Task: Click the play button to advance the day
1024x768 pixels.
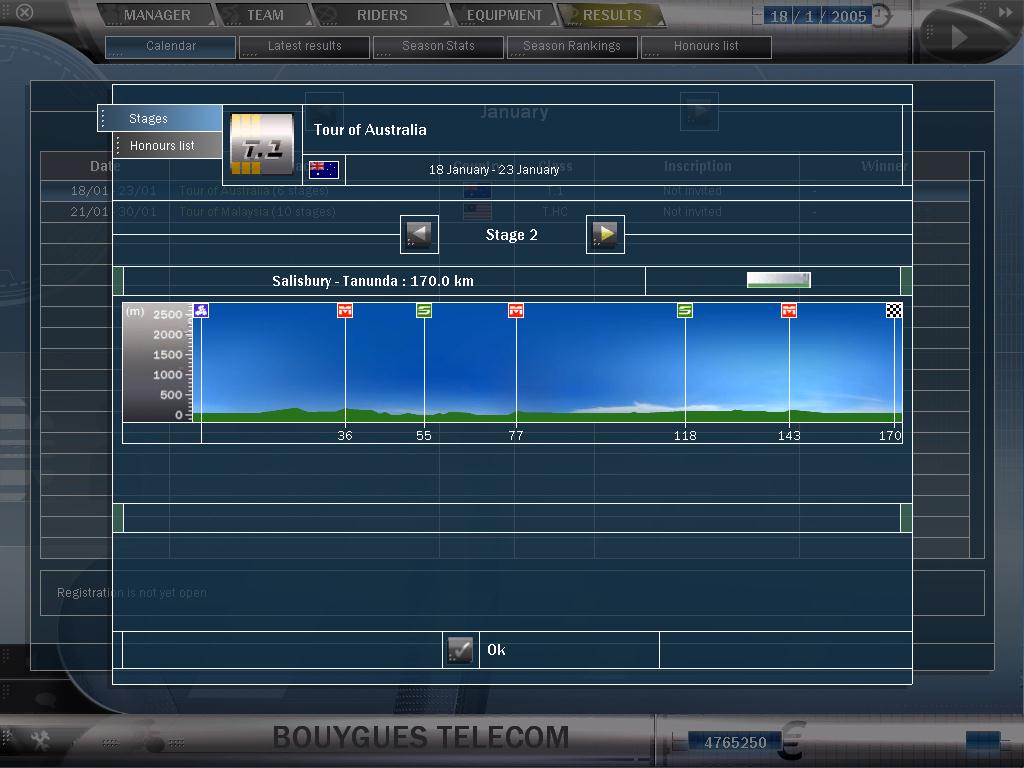Action: pos(958,37)
